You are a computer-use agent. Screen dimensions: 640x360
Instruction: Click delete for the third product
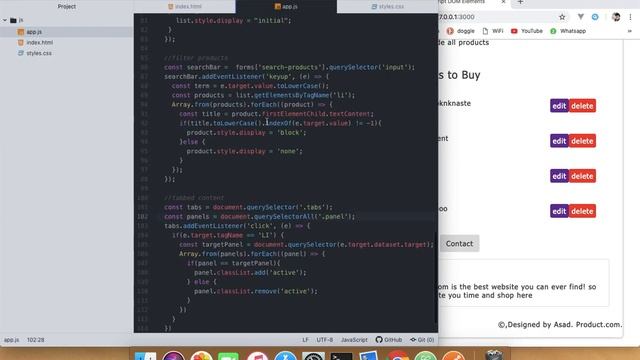tap(582, 176)
